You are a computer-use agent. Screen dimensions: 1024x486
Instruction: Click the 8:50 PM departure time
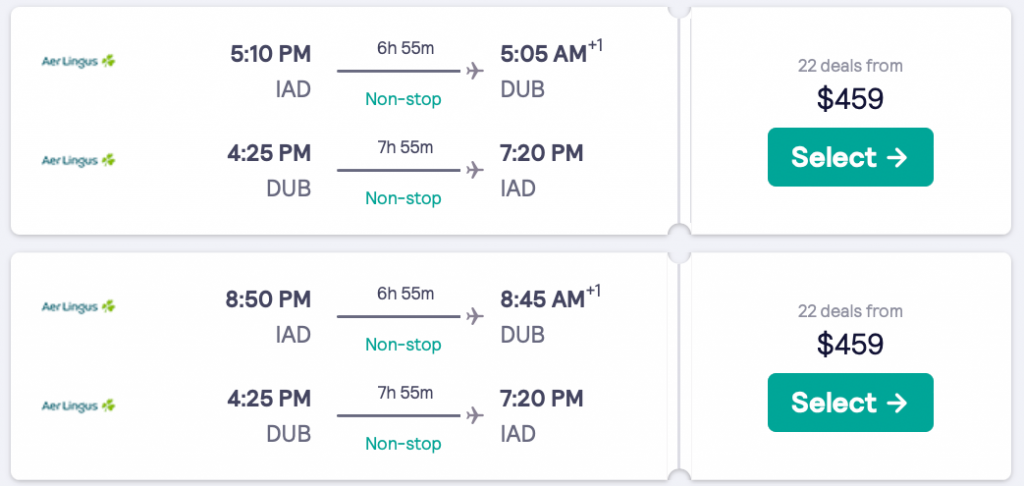[x=270, y=299]
